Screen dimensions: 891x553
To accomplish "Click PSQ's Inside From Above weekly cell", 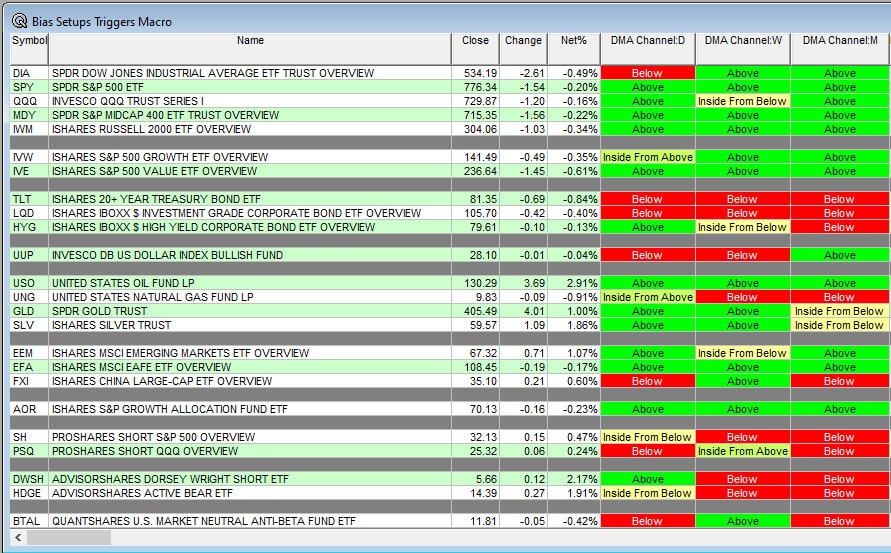I will click(x=743, y=451).
